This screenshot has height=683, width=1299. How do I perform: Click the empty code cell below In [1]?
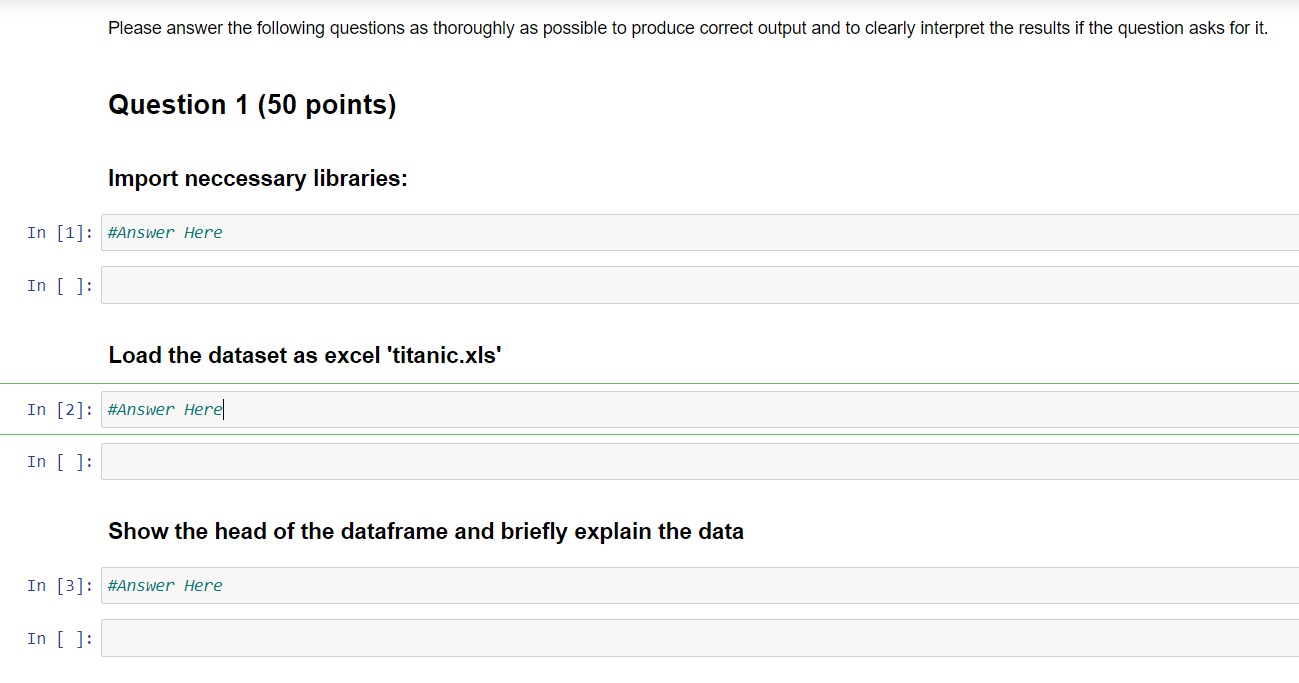(700, 285)
